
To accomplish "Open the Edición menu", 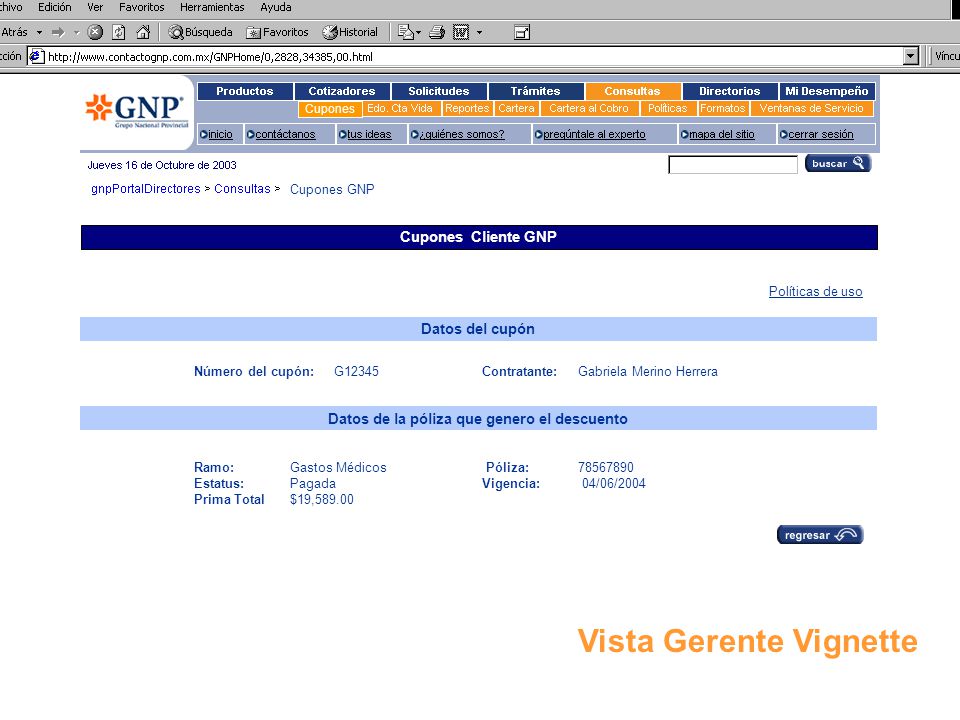I will pos(54,7).
